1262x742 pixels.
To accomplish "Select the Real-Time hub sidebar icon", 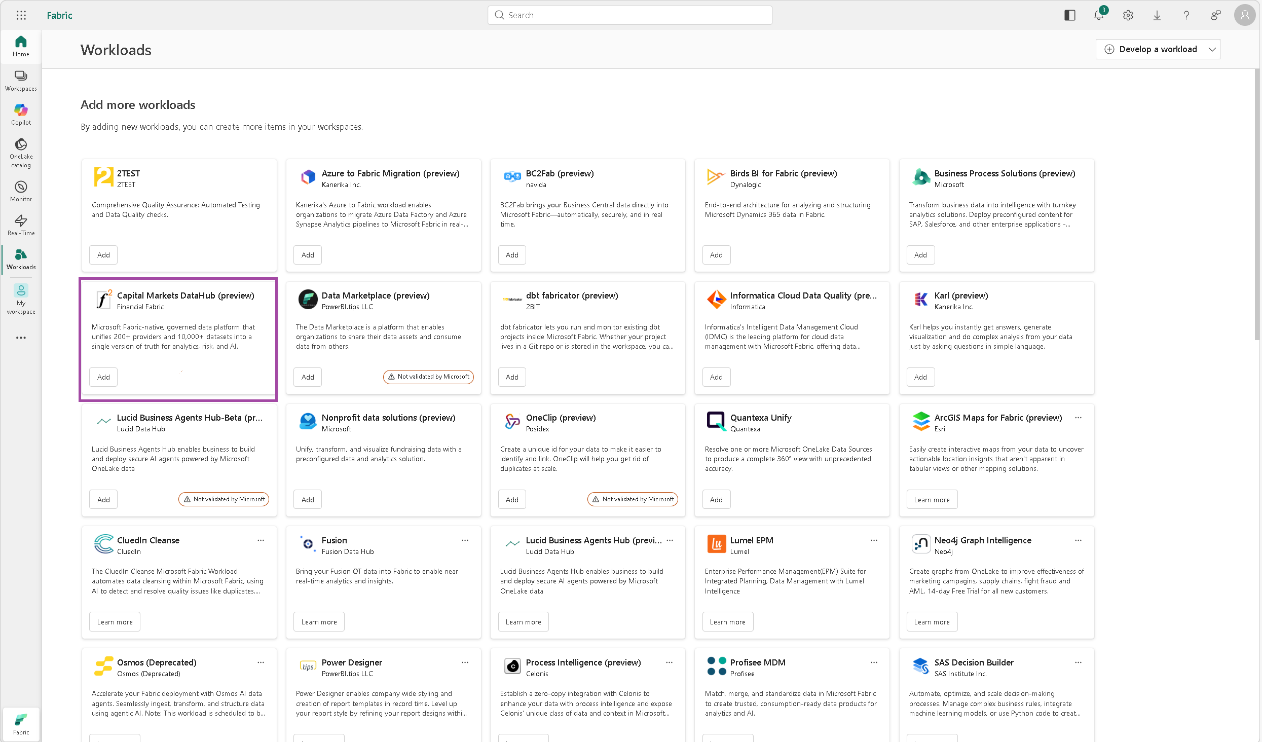I will [x=20, y=222].
